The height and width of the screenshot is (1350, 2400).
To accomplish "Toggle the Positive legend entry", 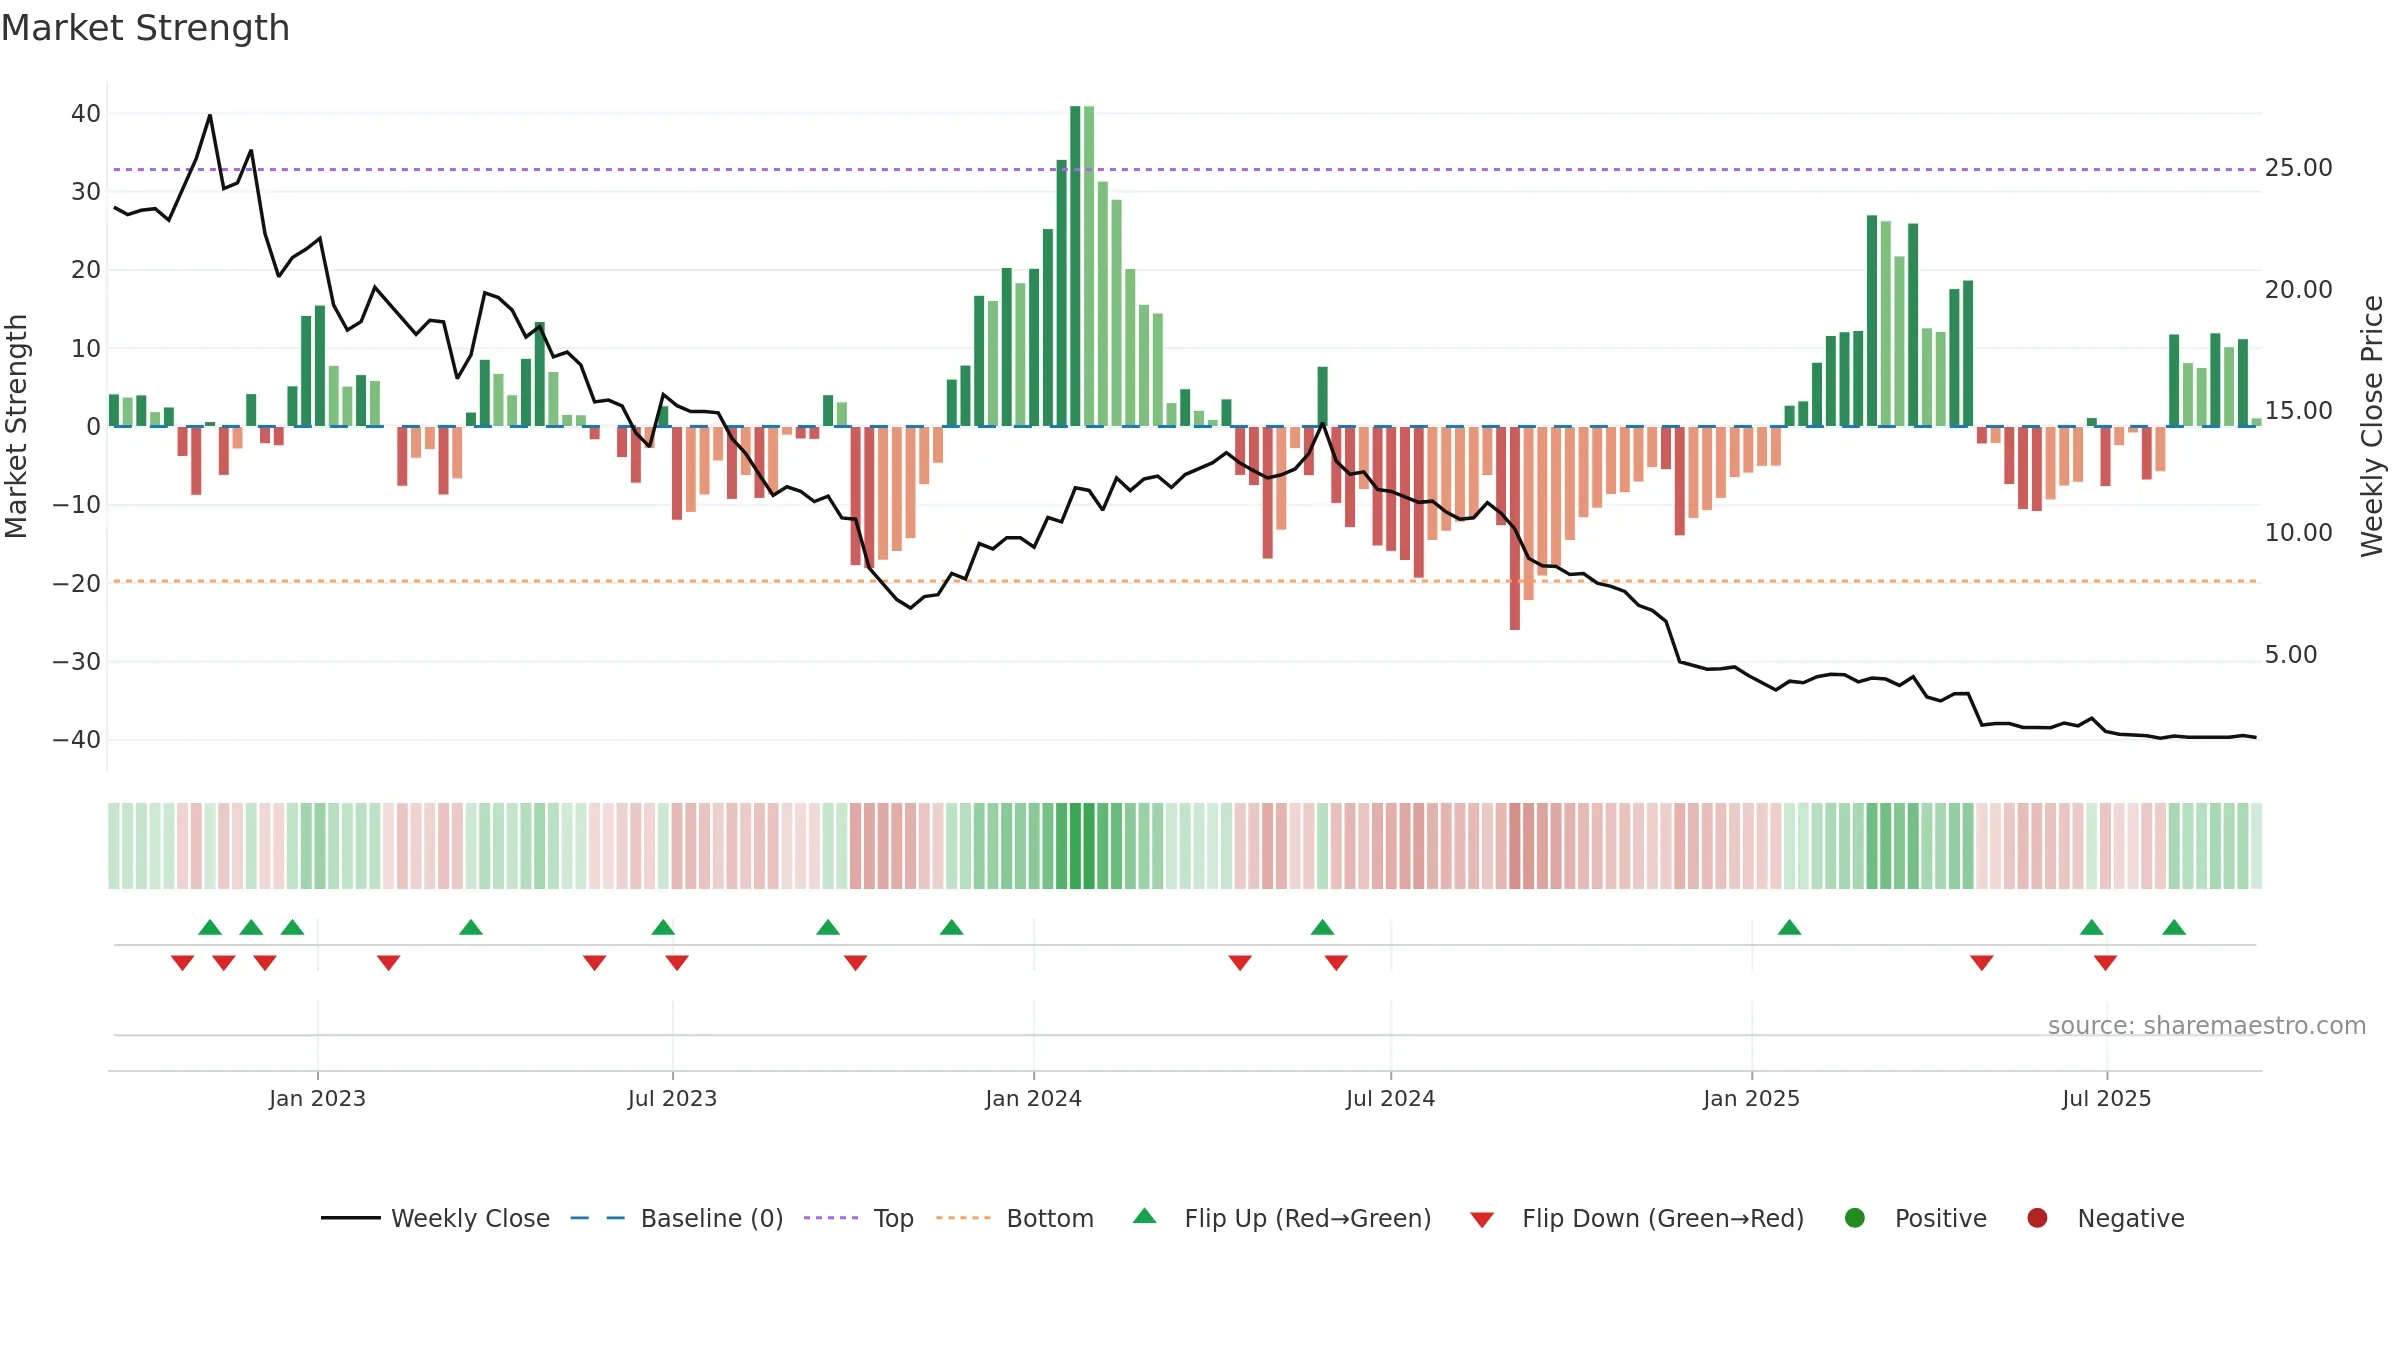I will tap(1915, 1218).
